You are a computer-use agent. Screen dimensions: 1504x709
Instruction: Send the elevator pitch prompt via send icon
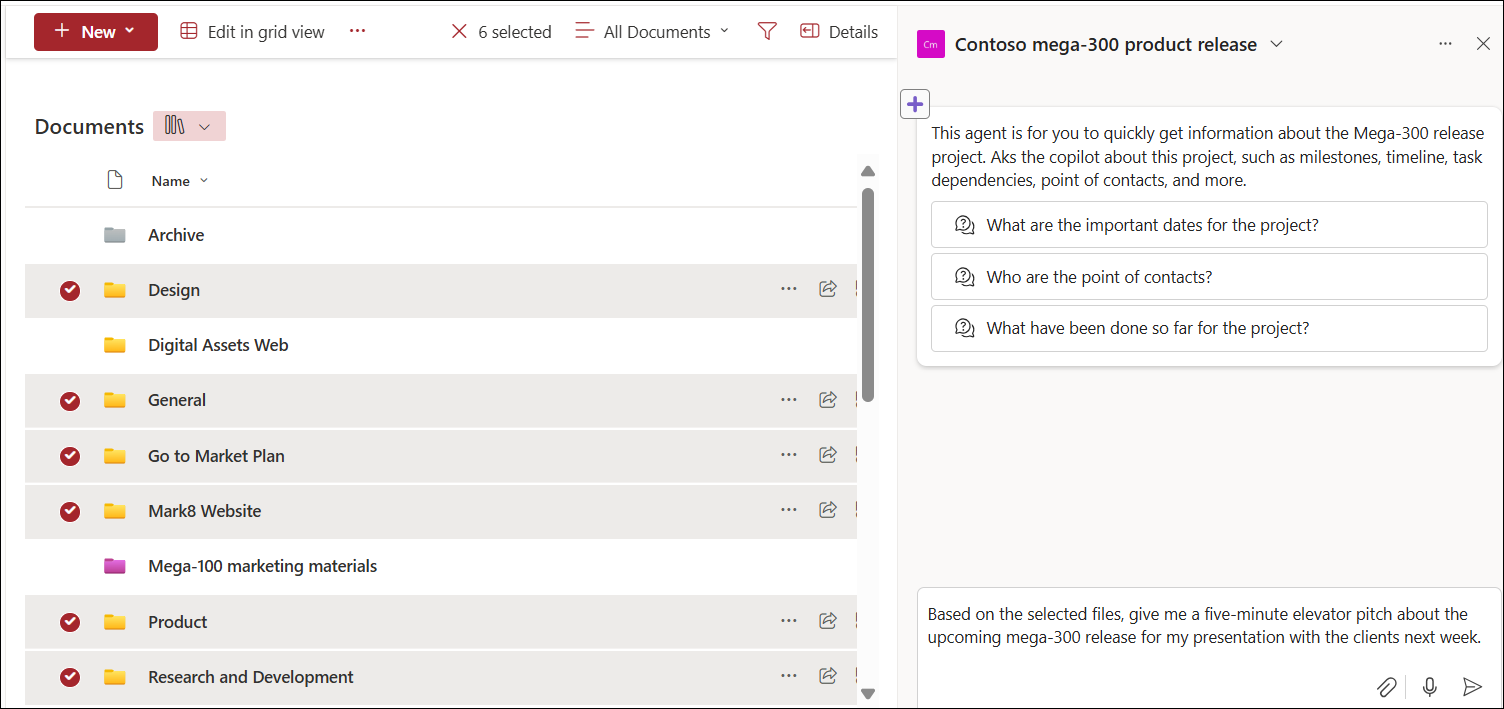1471,687
